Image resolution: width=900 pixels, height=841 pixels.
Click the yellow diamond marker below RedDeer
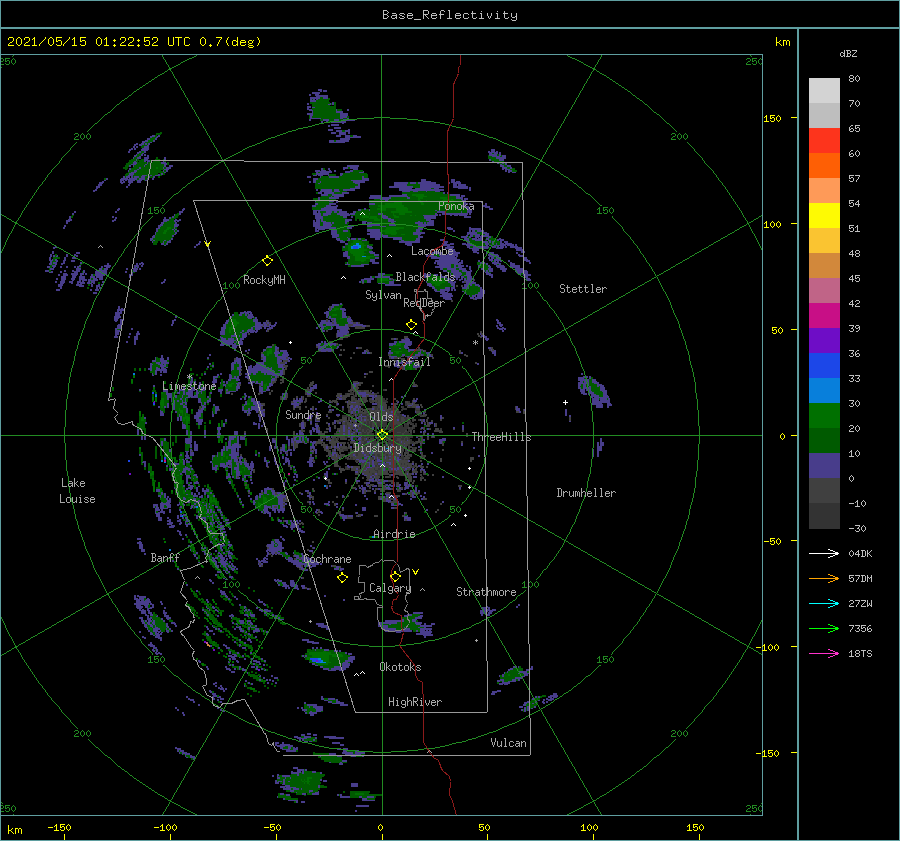click(x=411, y=325)
